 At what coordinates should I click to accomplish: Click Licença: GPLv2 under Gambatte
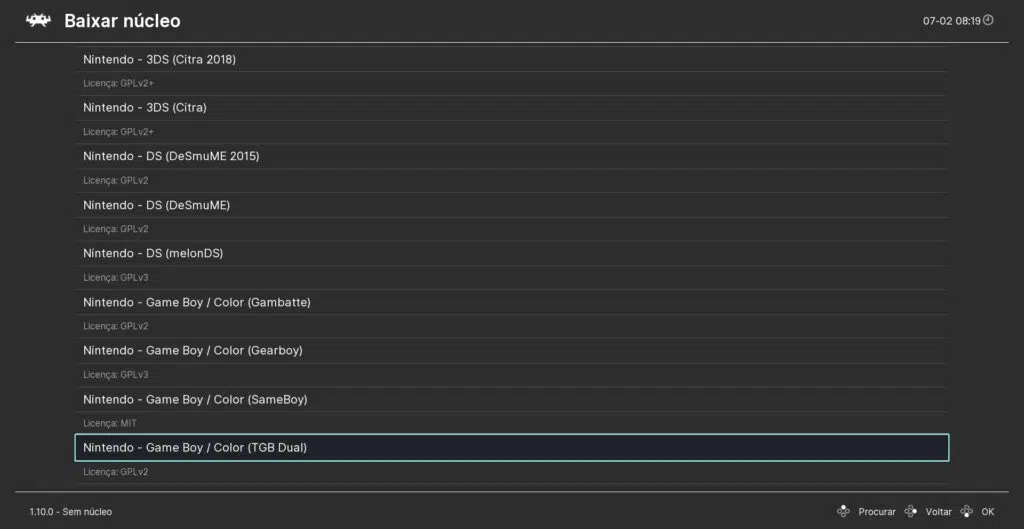(116, 326)
